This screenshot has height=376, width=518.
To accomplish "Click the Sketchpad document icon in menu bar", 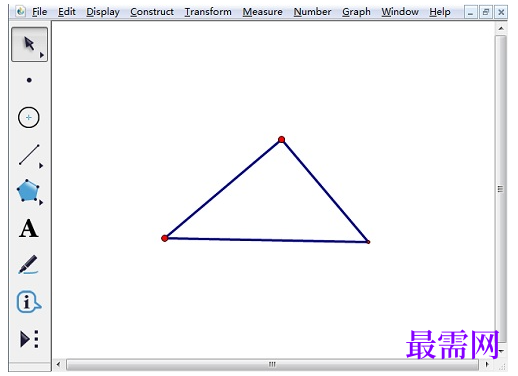I will 21,12.
